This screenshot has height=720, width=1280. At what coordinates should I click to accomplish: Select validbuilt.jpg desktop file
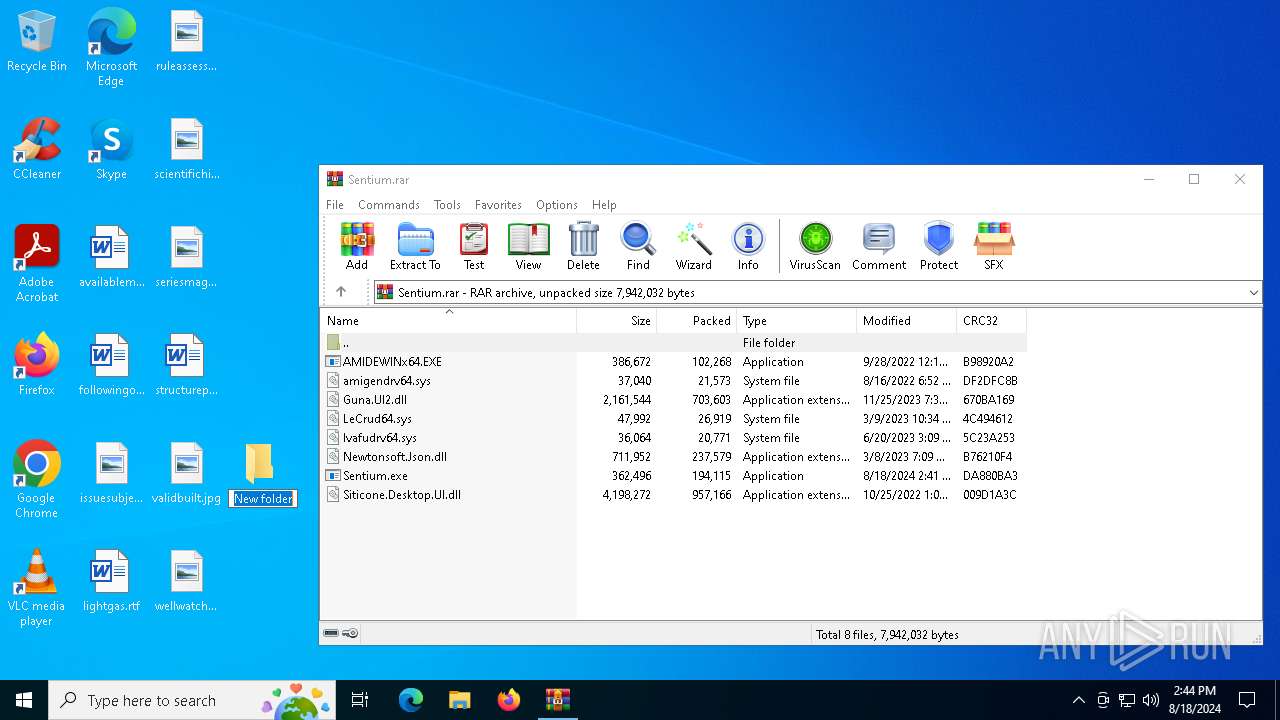pos(186,473)
